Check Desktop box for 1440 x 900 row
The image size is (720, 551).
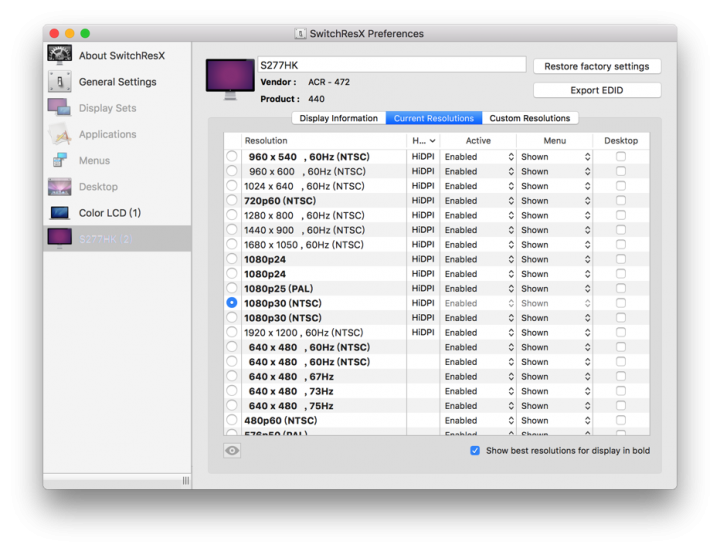[x=621, y=230]
